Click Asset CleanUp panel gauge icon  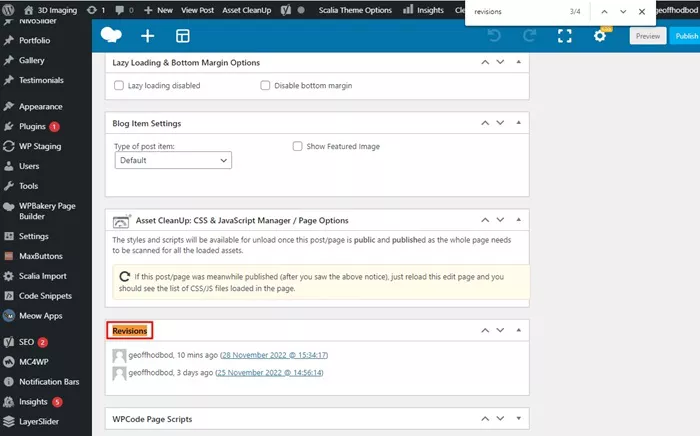[121, 221]
